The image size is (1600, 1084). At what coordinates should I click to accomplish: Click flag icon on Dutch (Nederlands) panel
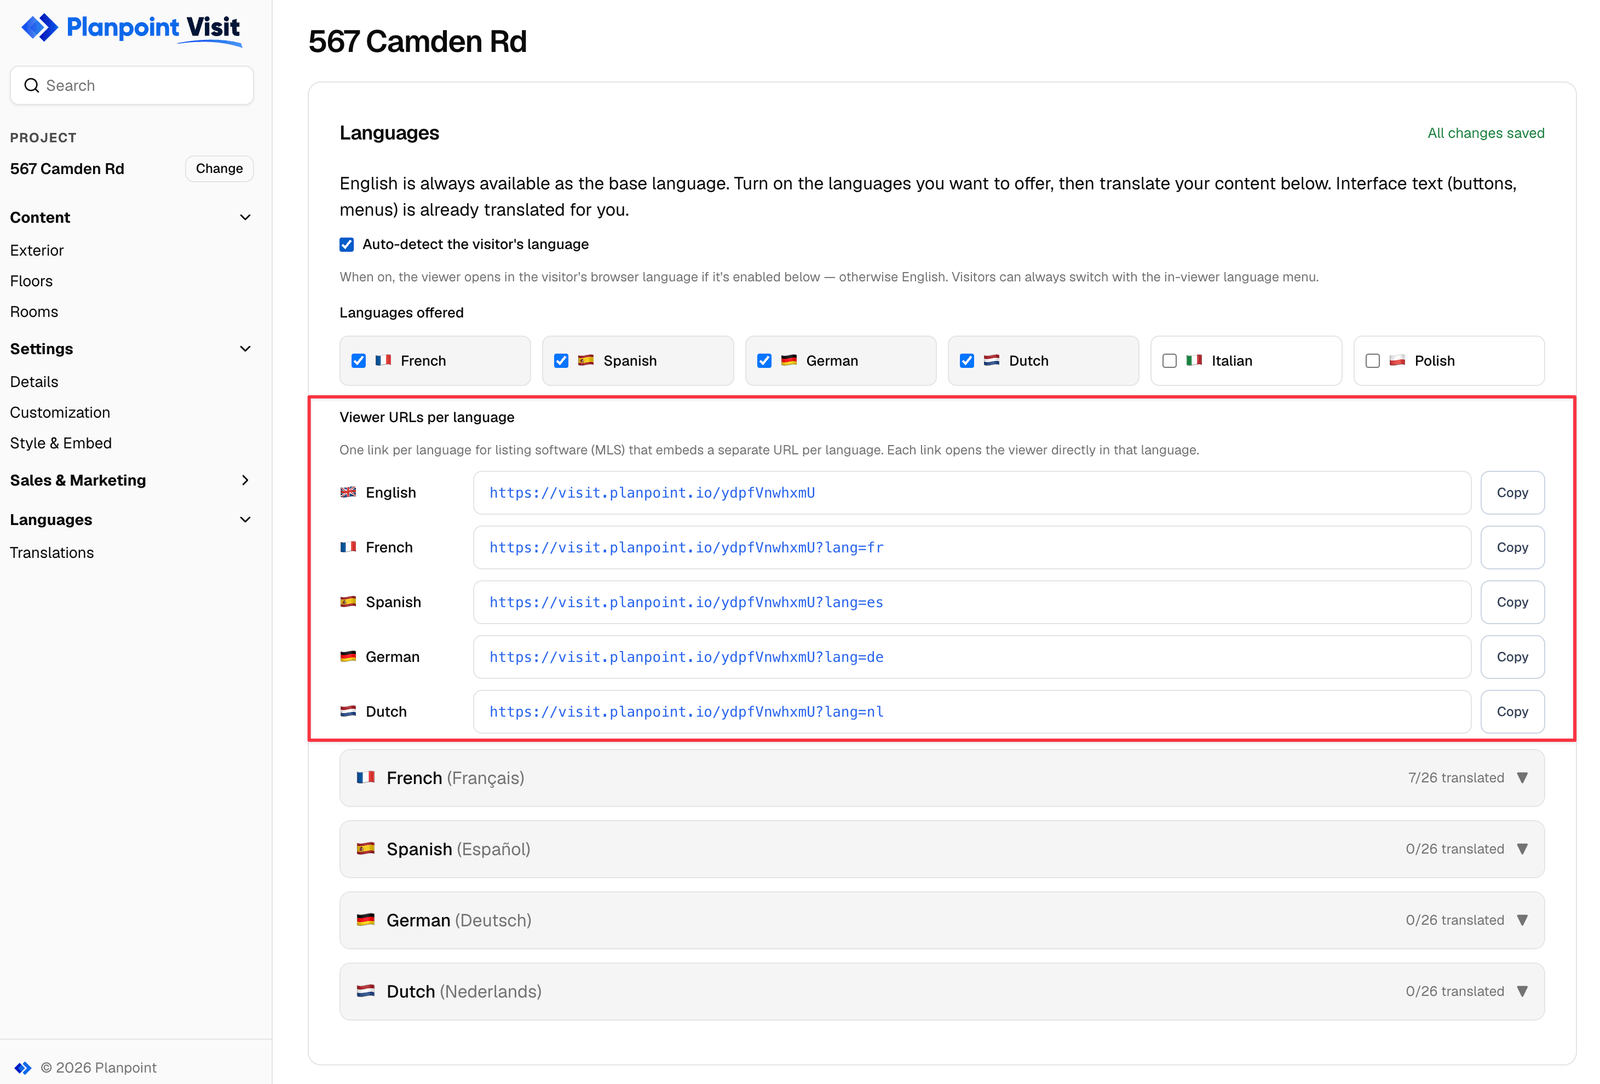tap(366, 991)
